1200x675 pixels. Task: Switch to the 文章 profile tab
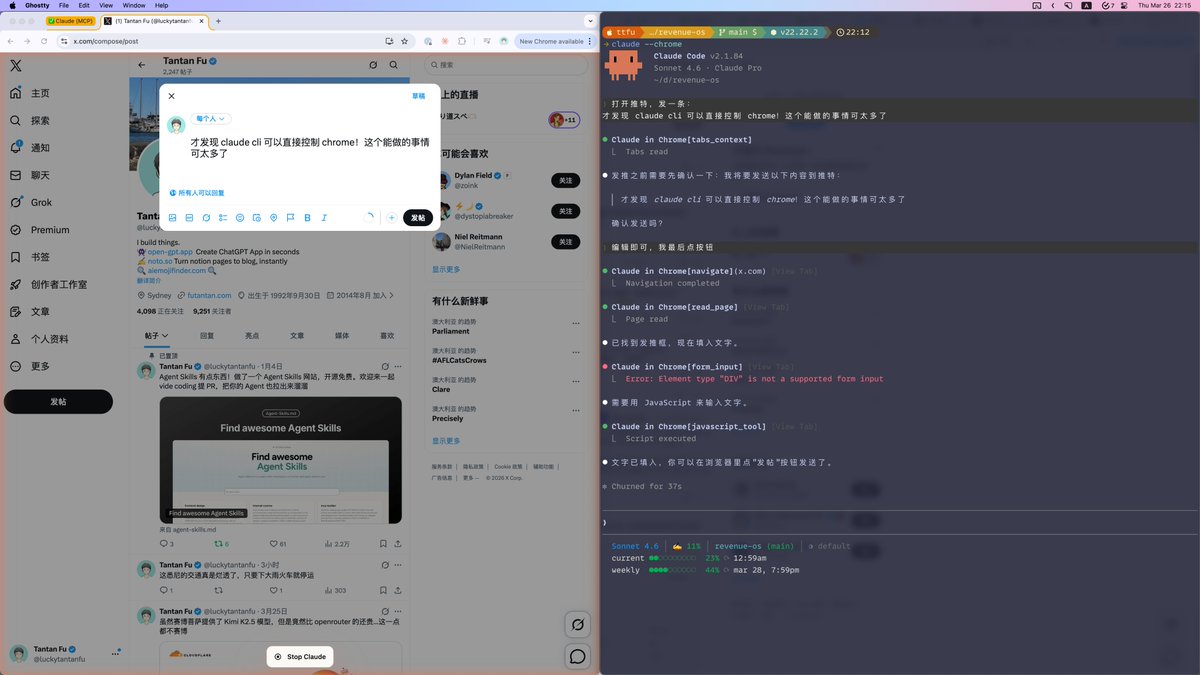(x=297, y=336)
